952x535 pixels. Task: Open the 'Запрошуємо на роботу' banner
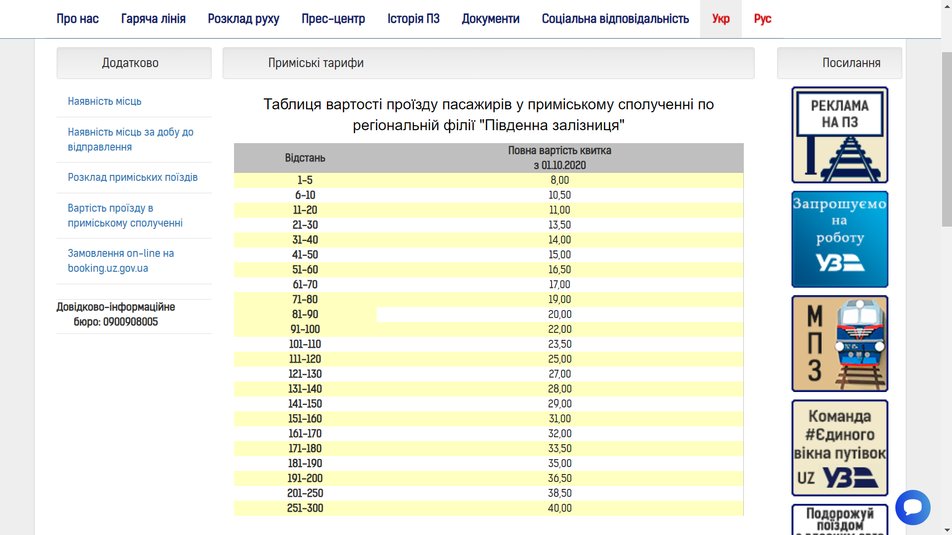(x=839, y=239)
